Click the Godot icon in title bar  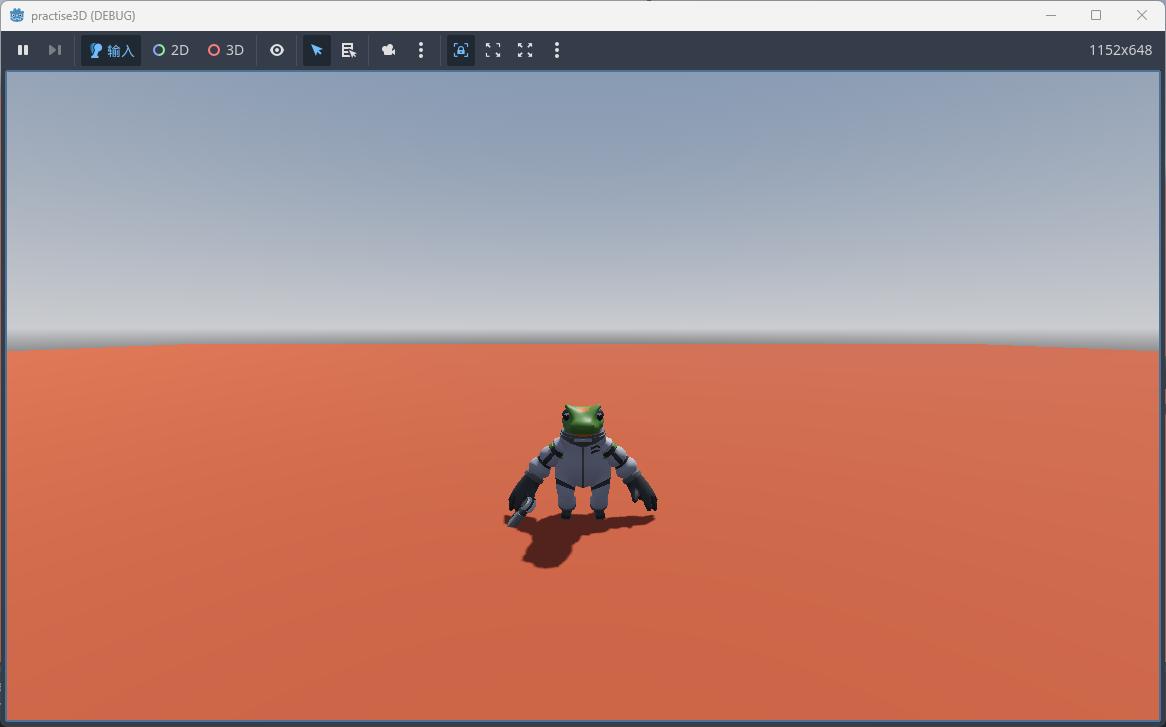pos(16,15)
